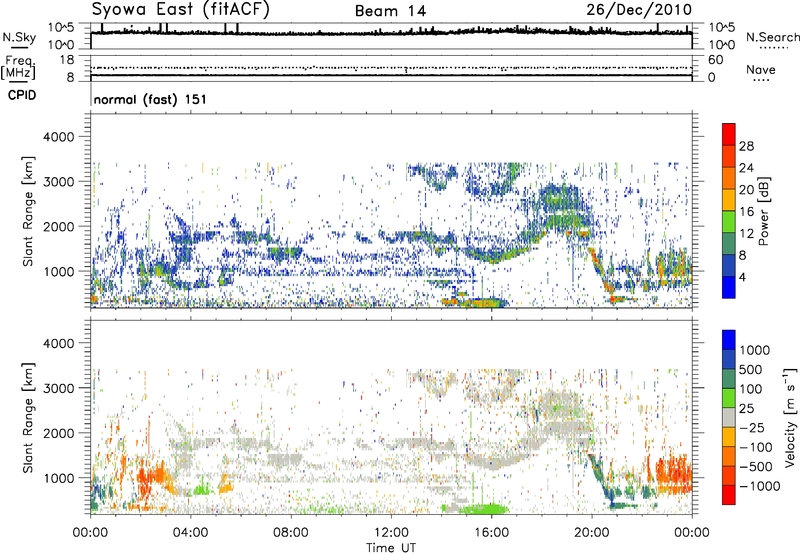Click the 'Beam 14' heading
Screen dimensions: 800x554
[x=390, y=11]
